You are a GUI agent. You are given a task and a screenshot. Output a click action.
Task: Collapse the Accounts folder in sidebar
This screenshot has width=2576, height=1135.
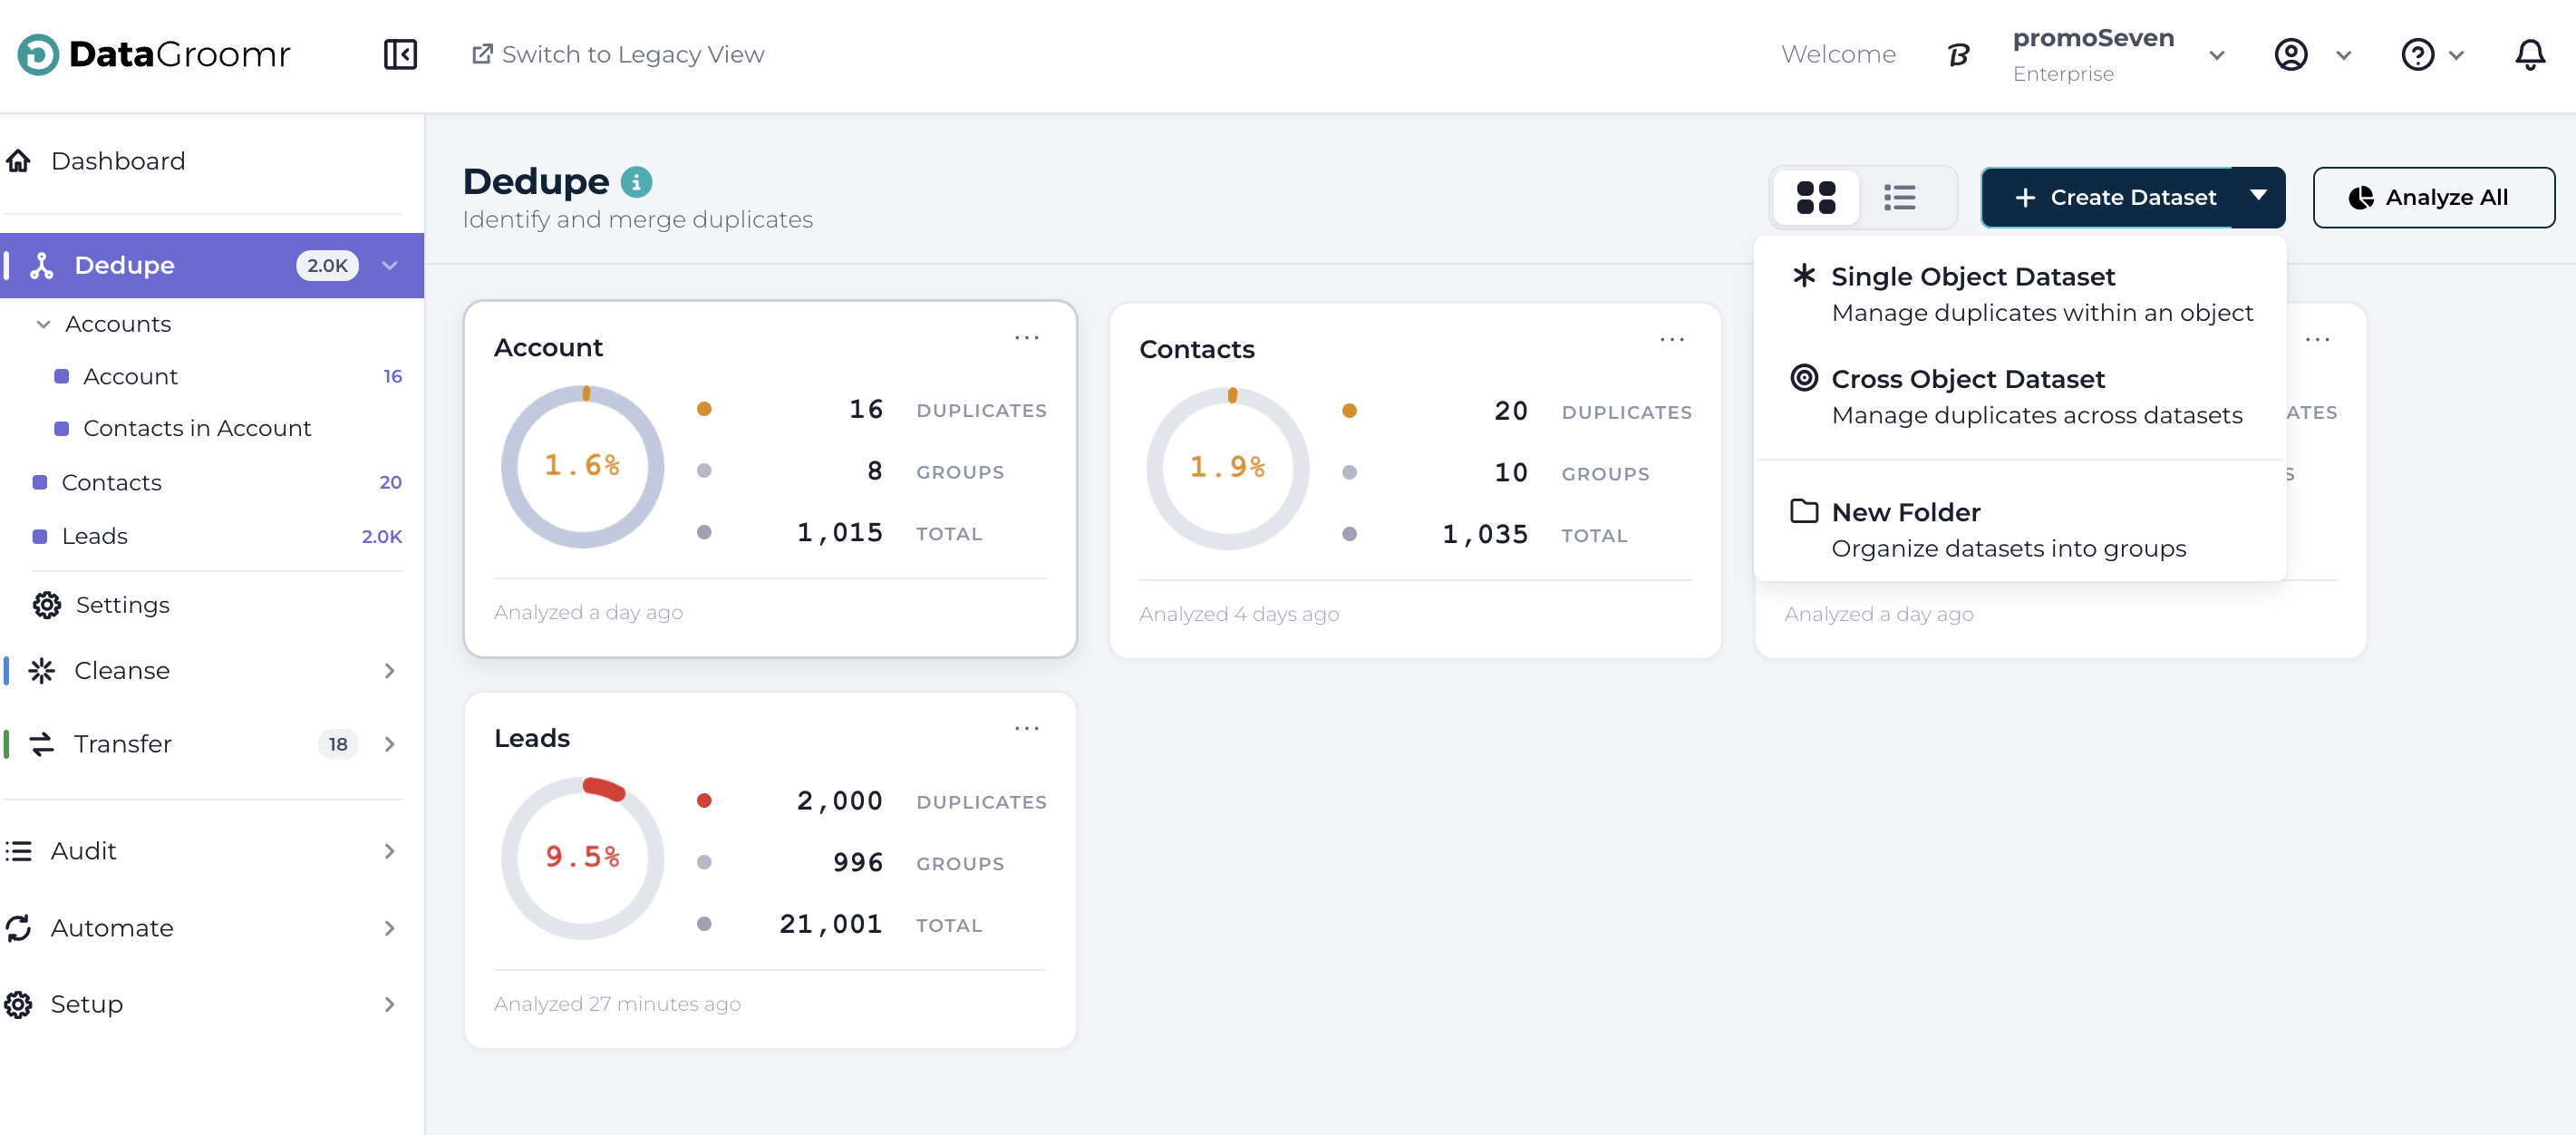click(43, 324)
